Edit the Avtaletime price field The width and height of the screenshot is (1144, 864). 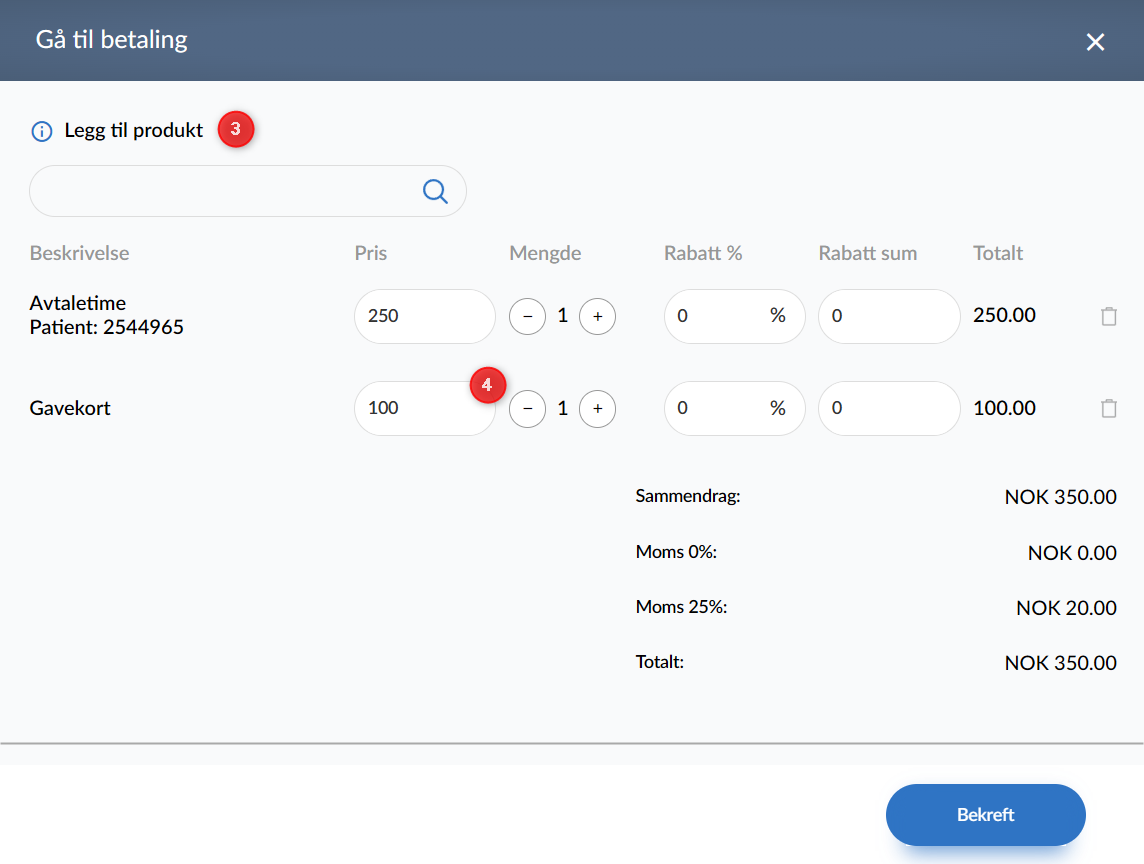pos(423,316)
